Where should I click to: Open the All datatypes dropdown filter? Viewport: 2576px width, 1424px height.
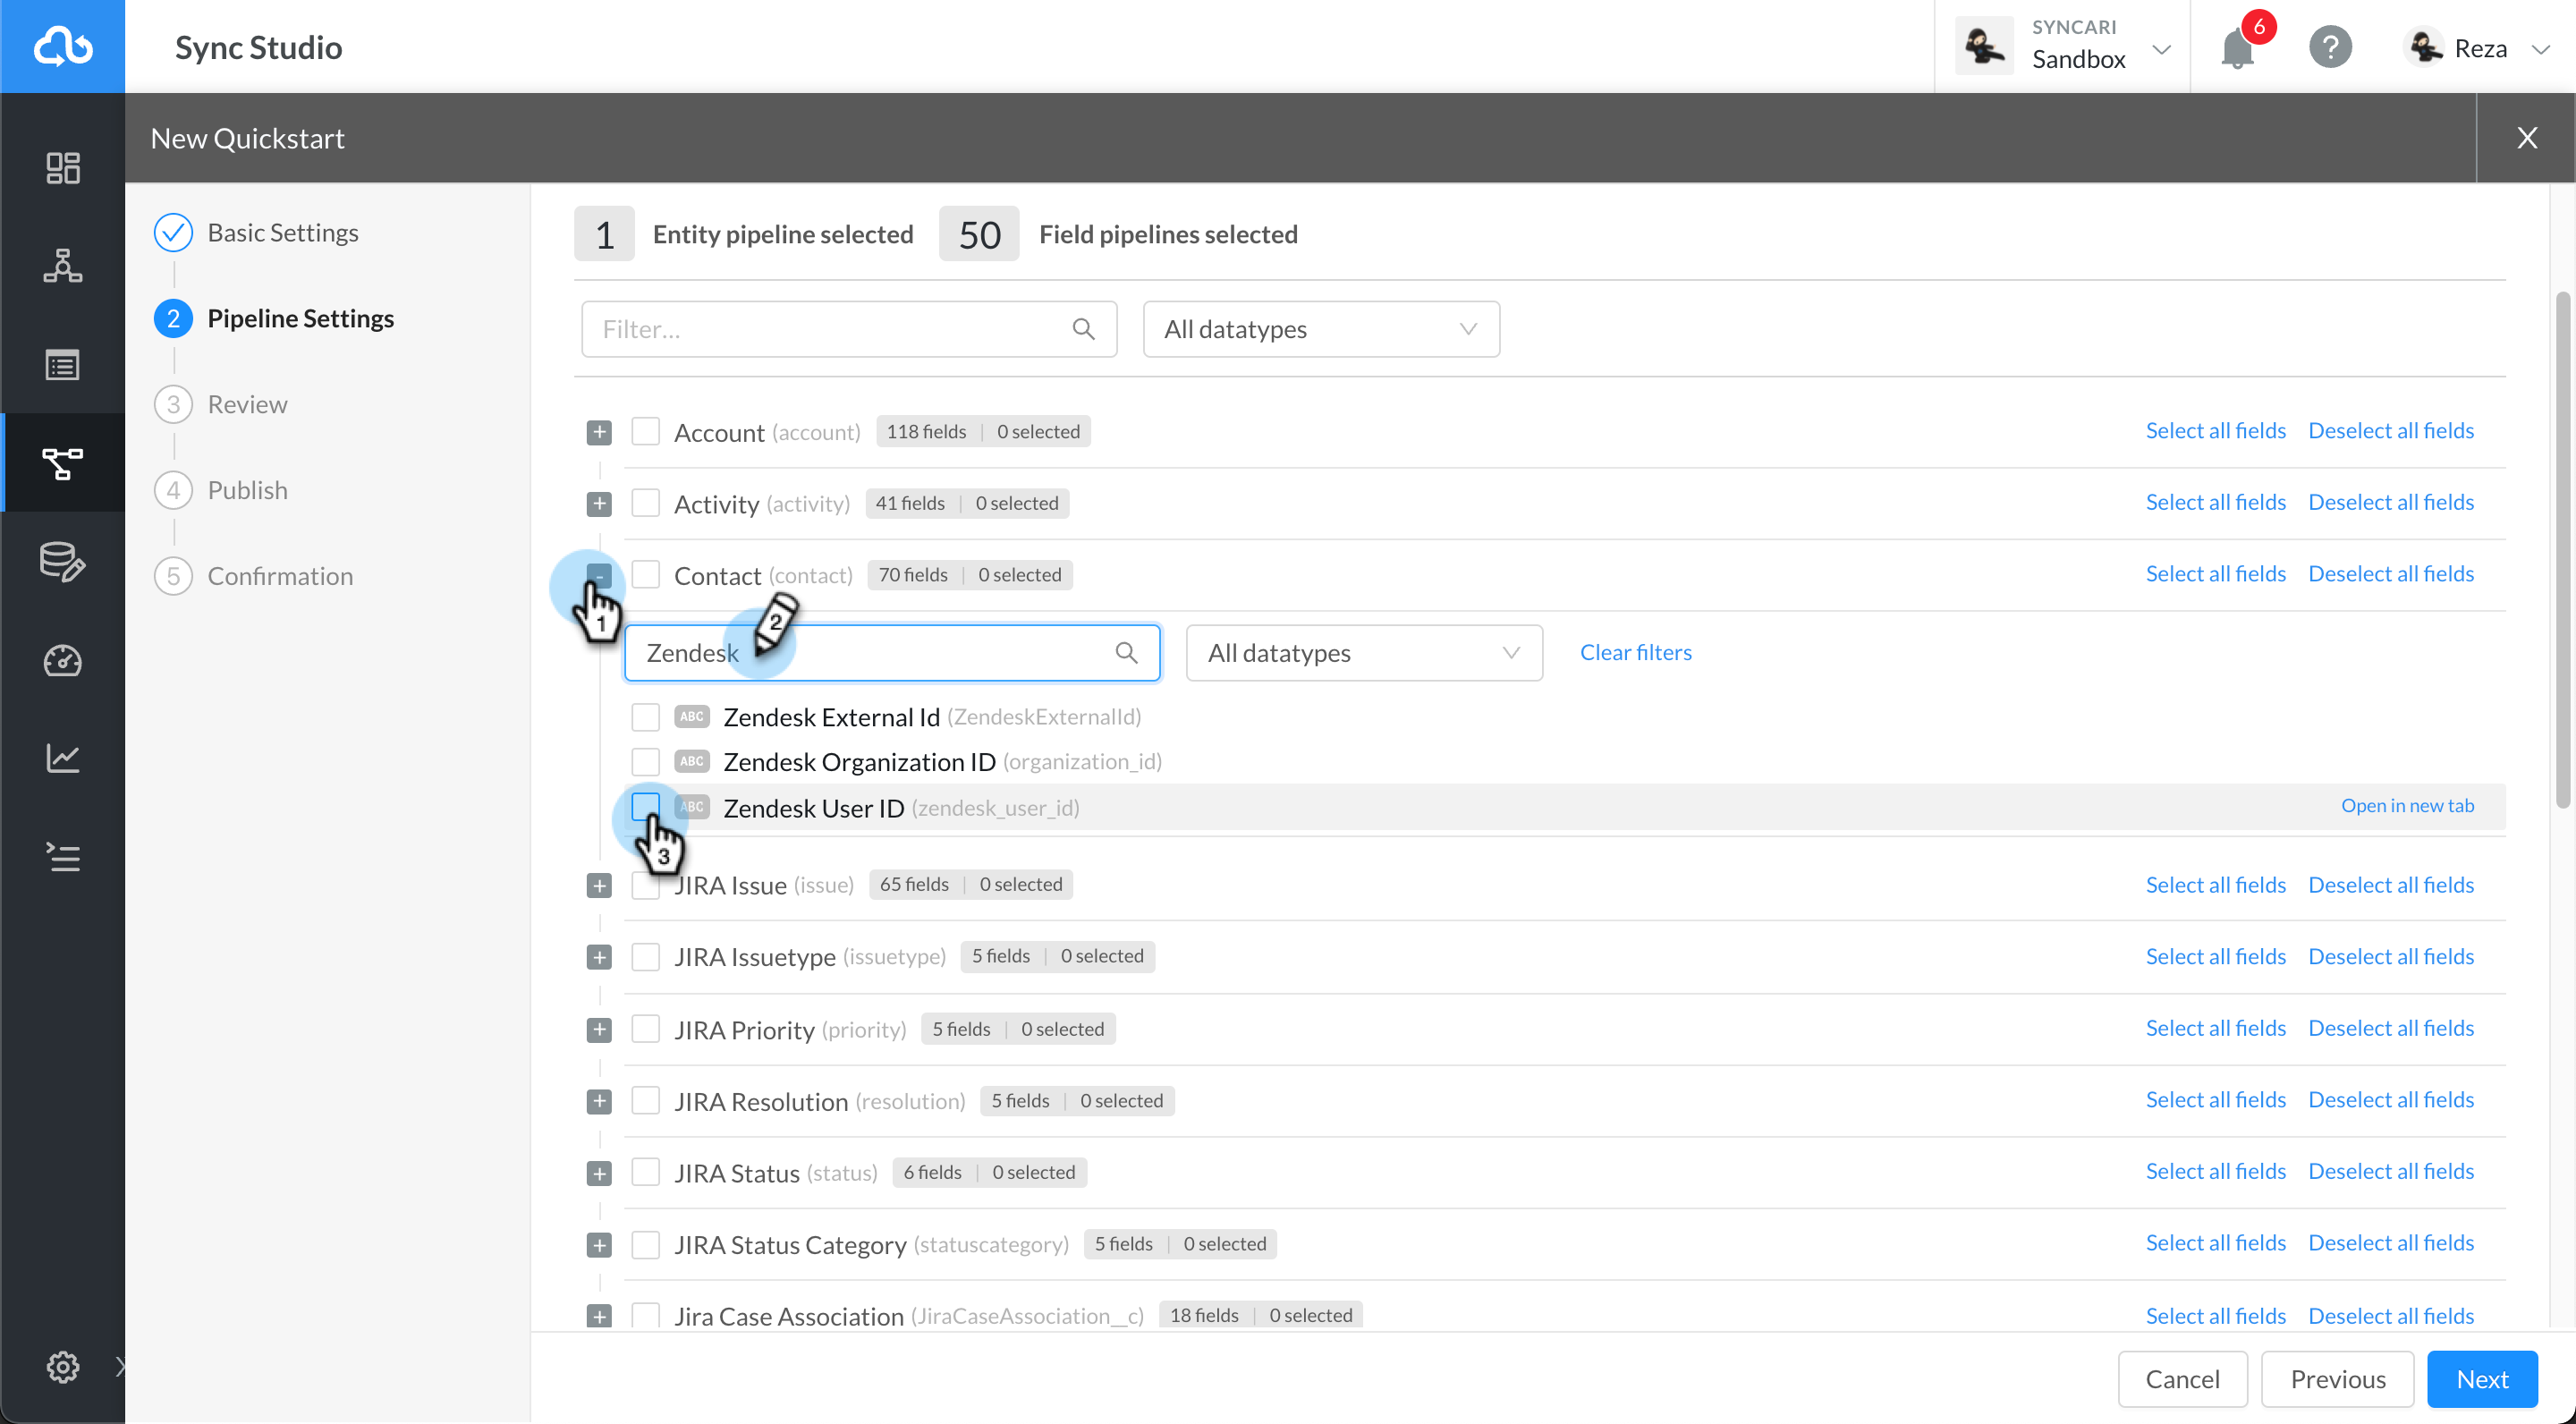1320,329
